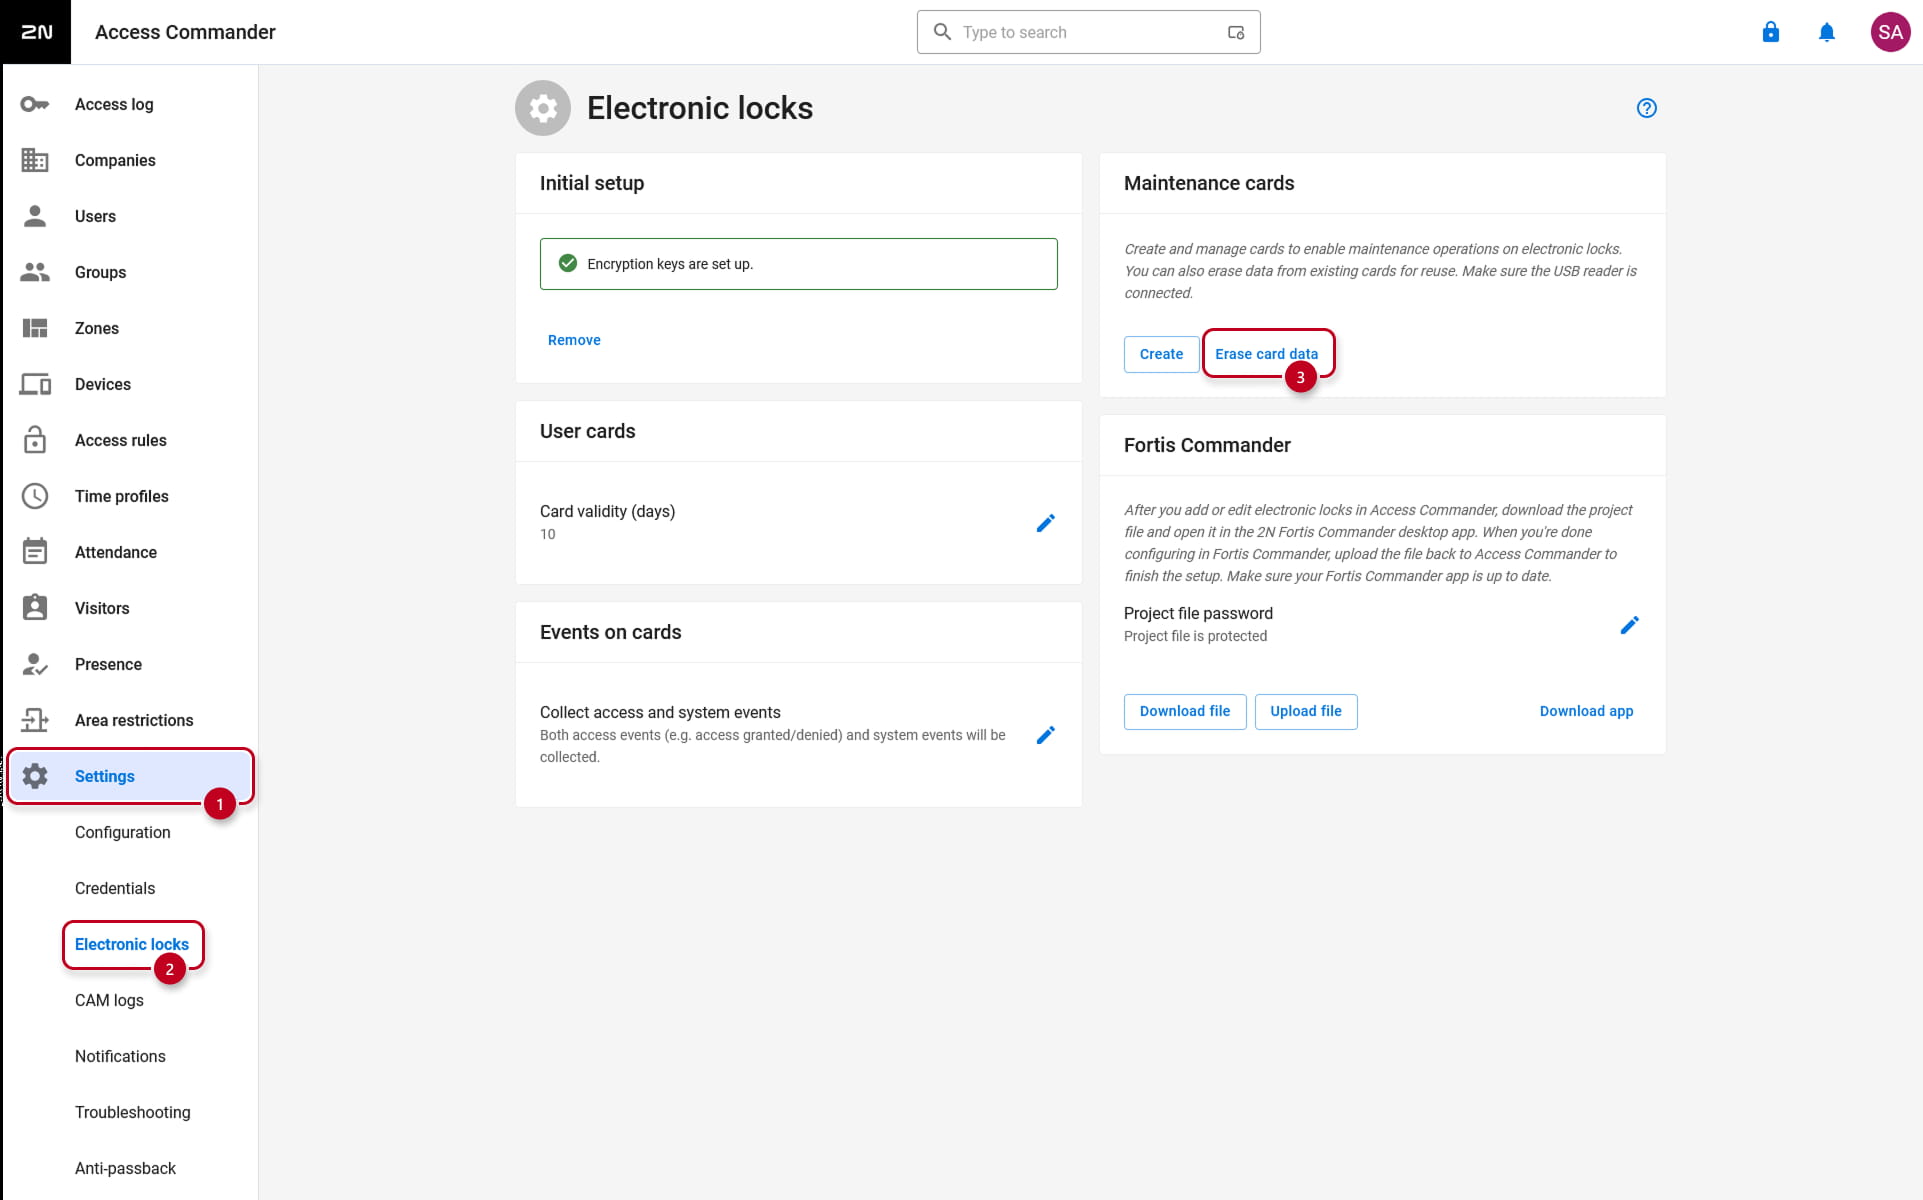Viewport: 1923px width, 1200px height.
Task: Open Troubleshooting subpage
Action: [132, 1112]
